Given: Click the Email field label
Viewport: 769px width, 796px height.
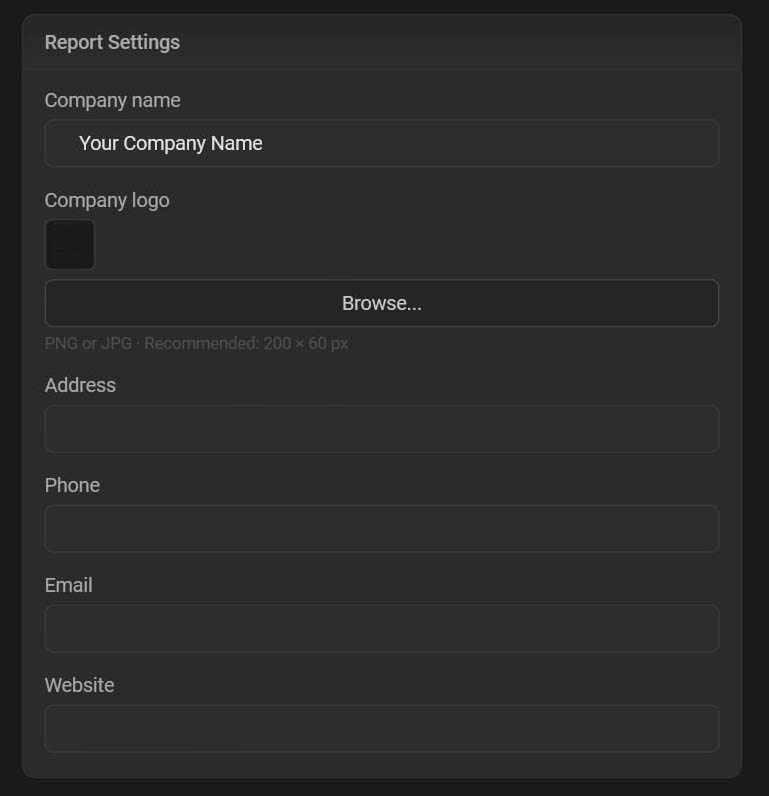Looking at the screenshot, I should pyautogui.click(x=69, y=585).
